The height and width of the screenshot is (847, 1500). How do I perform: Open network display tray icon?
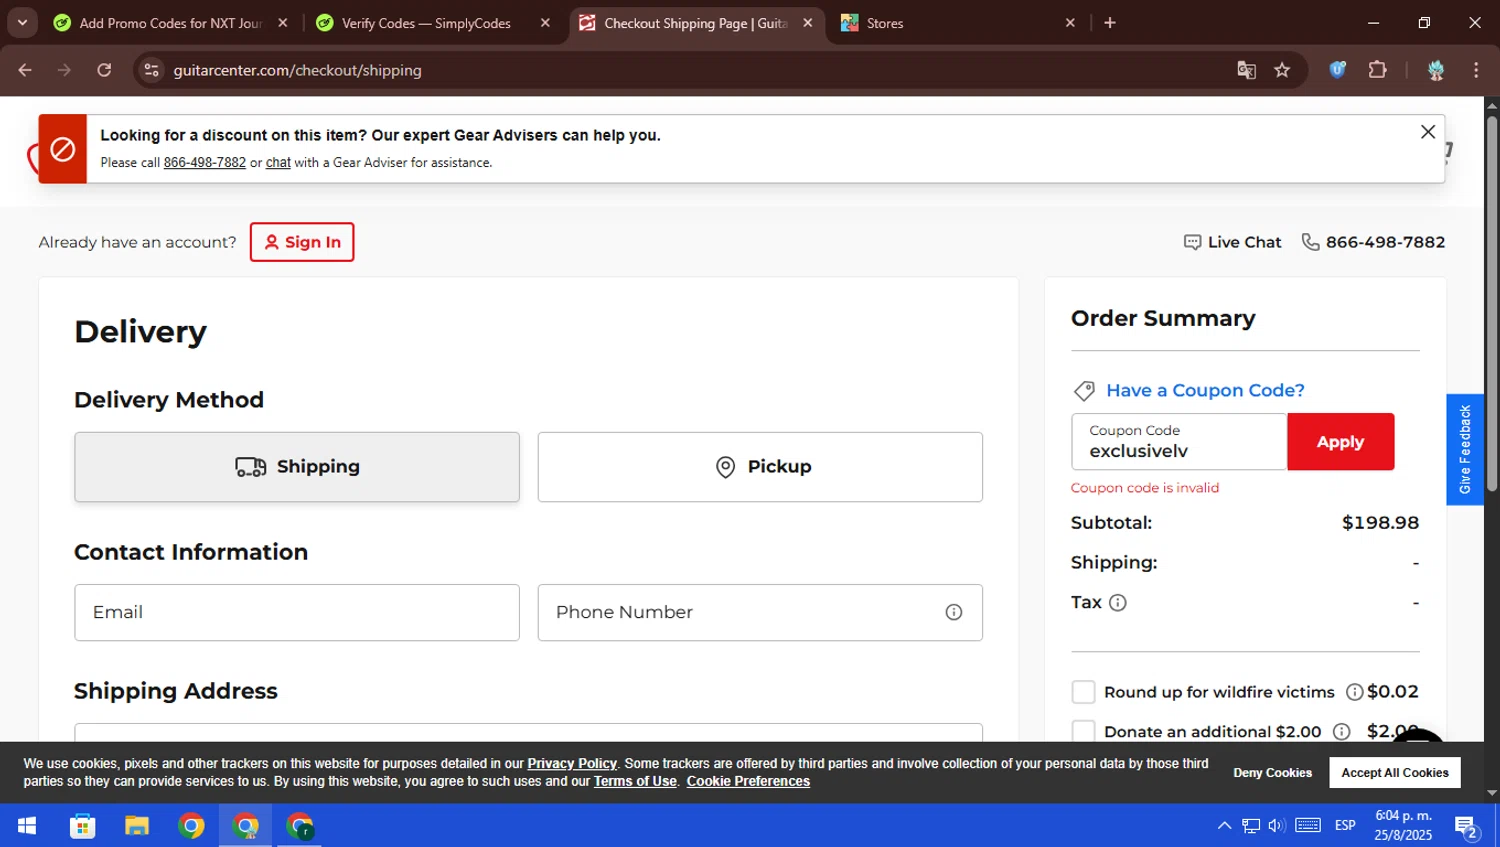point(1251,826)
